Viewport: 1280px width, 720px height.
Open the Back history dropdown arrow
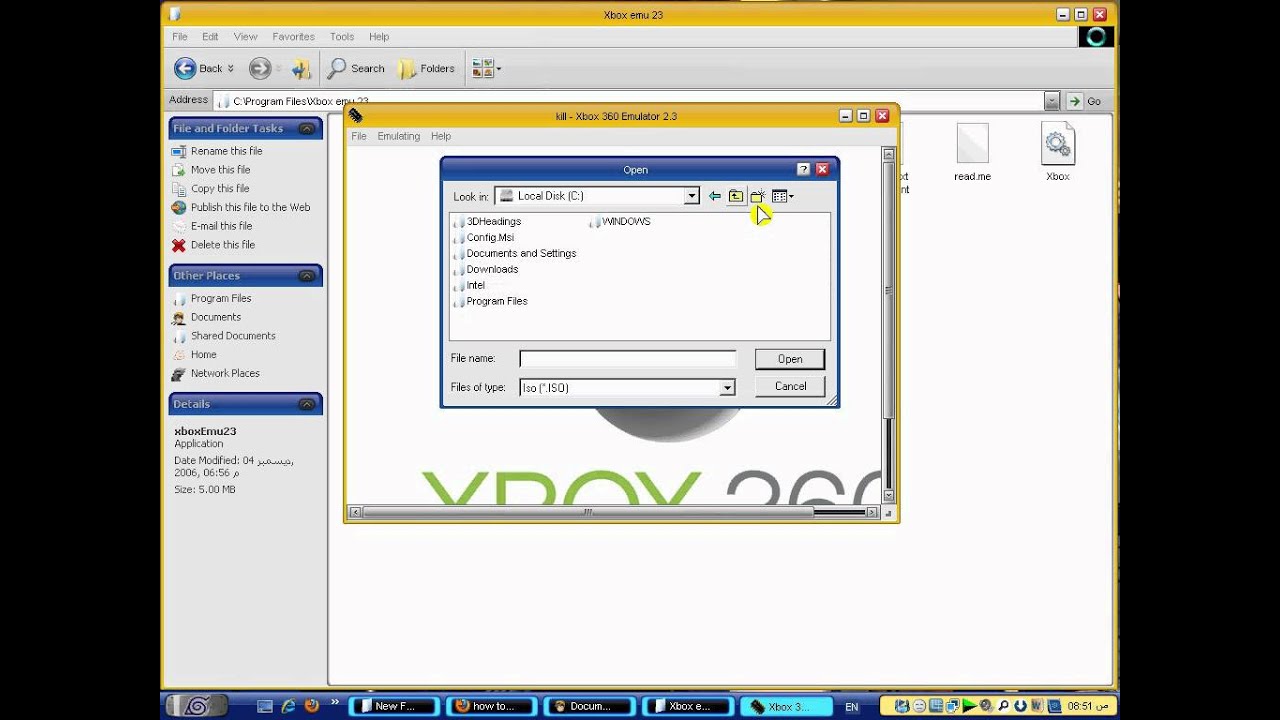click(x=231, y=69)
